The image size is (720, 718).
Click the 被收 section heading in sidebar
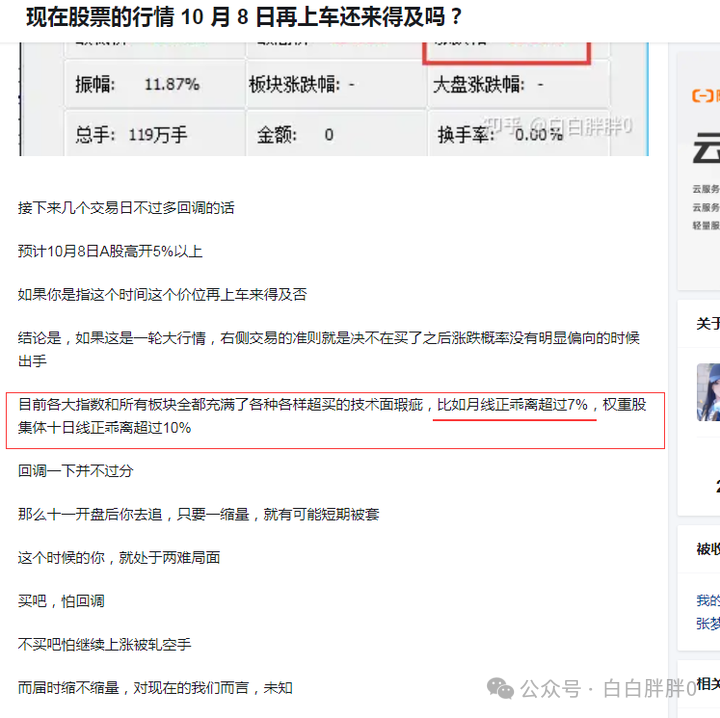[x=708, y=549]
